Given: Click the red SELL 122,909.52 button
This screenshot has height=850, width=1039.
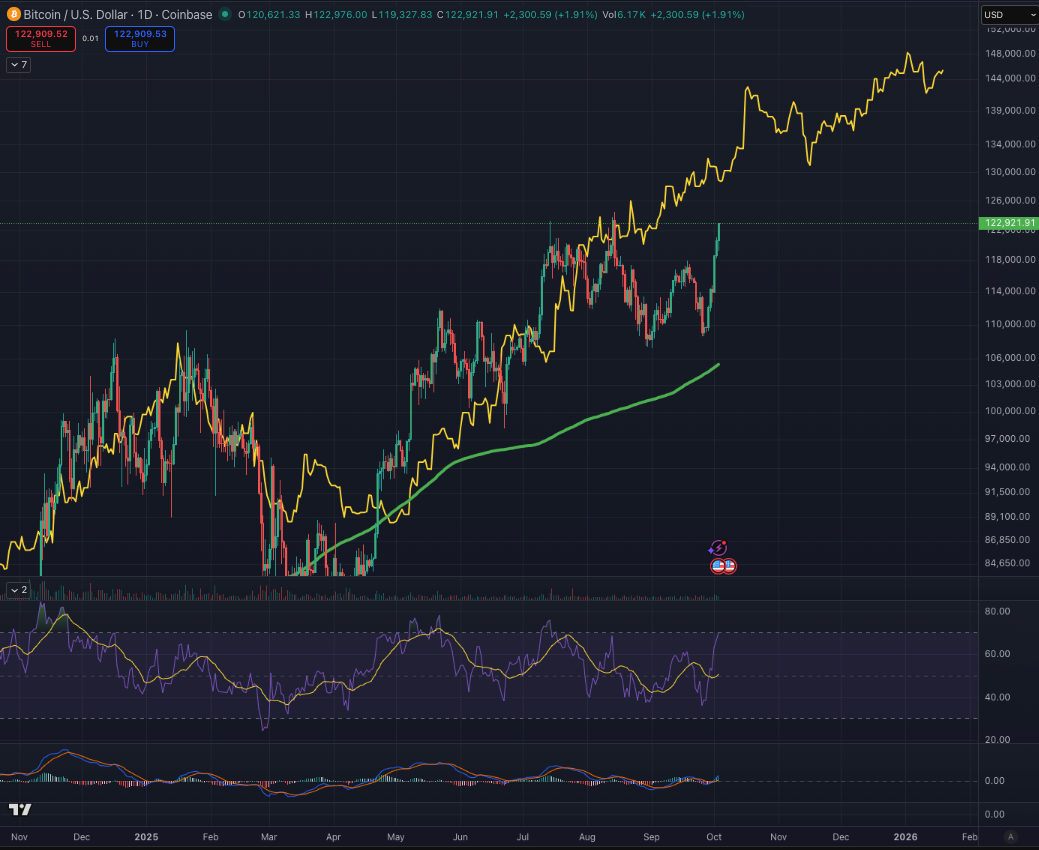Looking at the screenshot, I should 41,38.
